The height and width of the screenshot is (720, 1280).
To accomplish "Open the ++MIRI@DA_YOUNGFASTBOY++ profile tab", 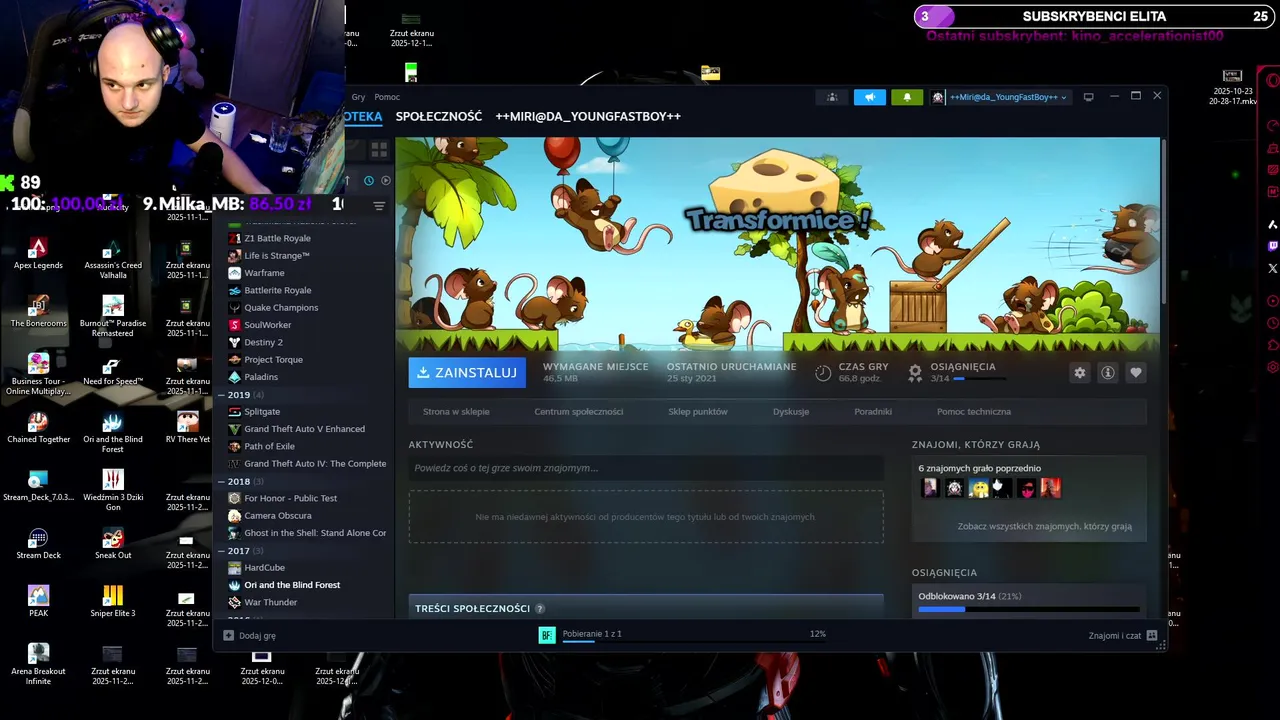I will [x=588, y=116].
